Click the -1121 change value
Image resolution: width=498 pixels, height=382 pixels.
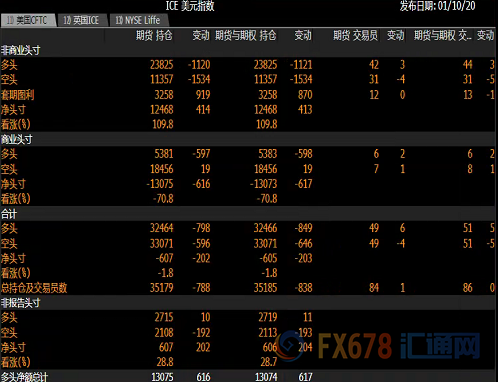(x=301, y=65)
